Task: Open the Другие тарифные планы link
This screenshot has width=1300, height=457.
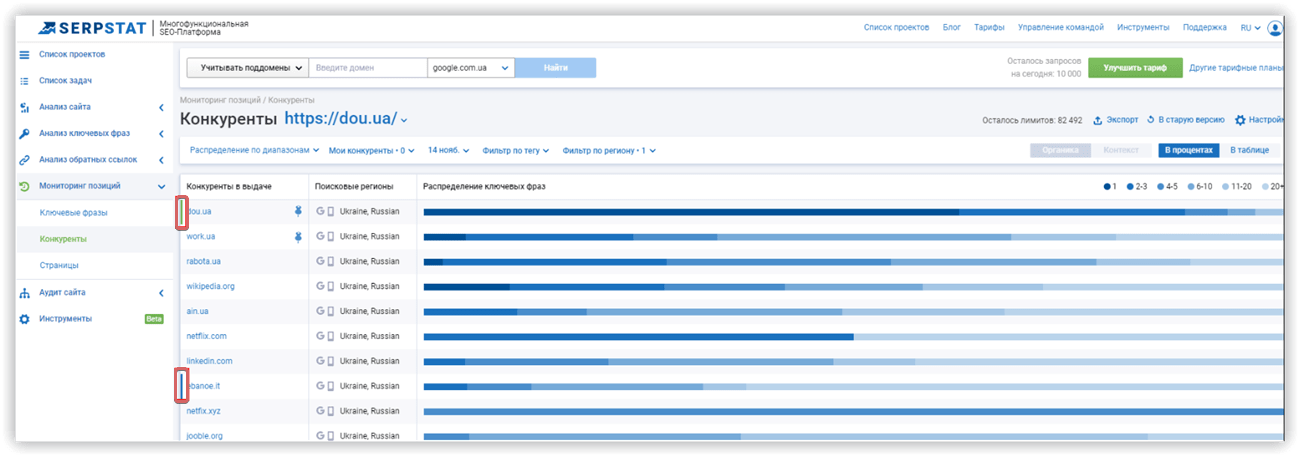Action: click(x=1236, y=68)
